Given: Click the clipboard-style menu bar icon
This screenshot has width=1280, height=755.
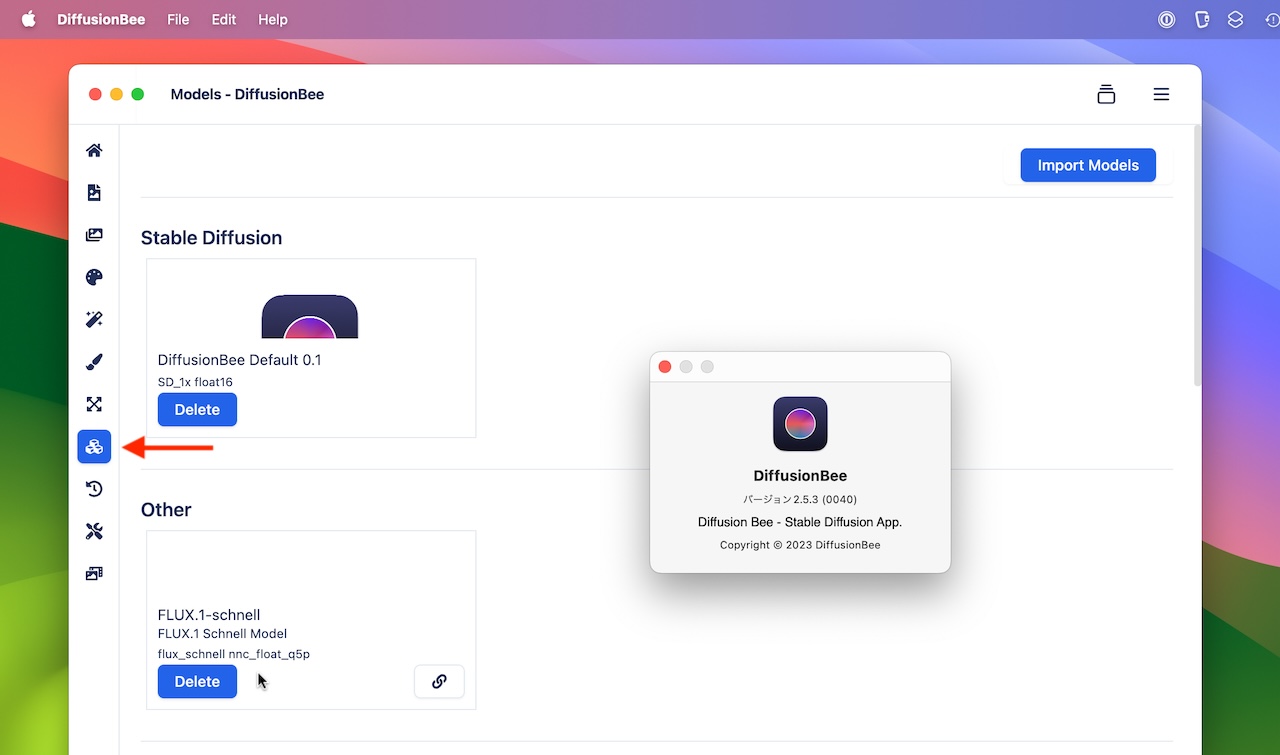Looking at the screenshot, I should point(1202,19).
